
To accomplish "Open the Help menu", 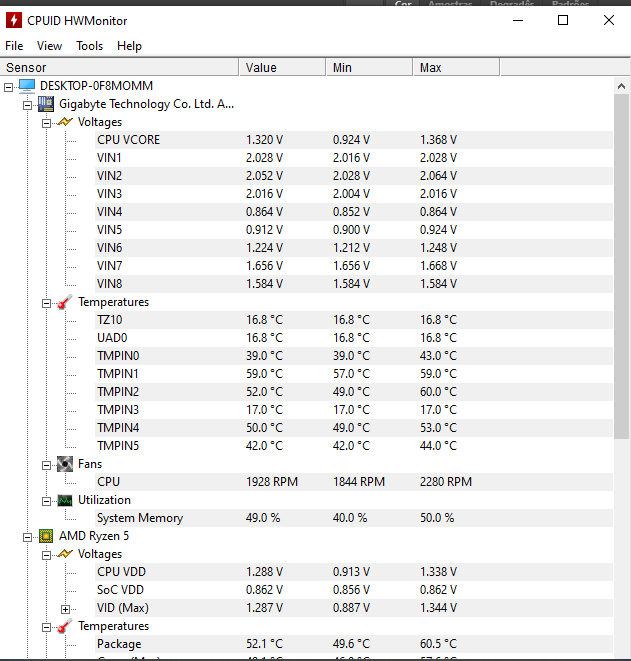I will point(129,46).
